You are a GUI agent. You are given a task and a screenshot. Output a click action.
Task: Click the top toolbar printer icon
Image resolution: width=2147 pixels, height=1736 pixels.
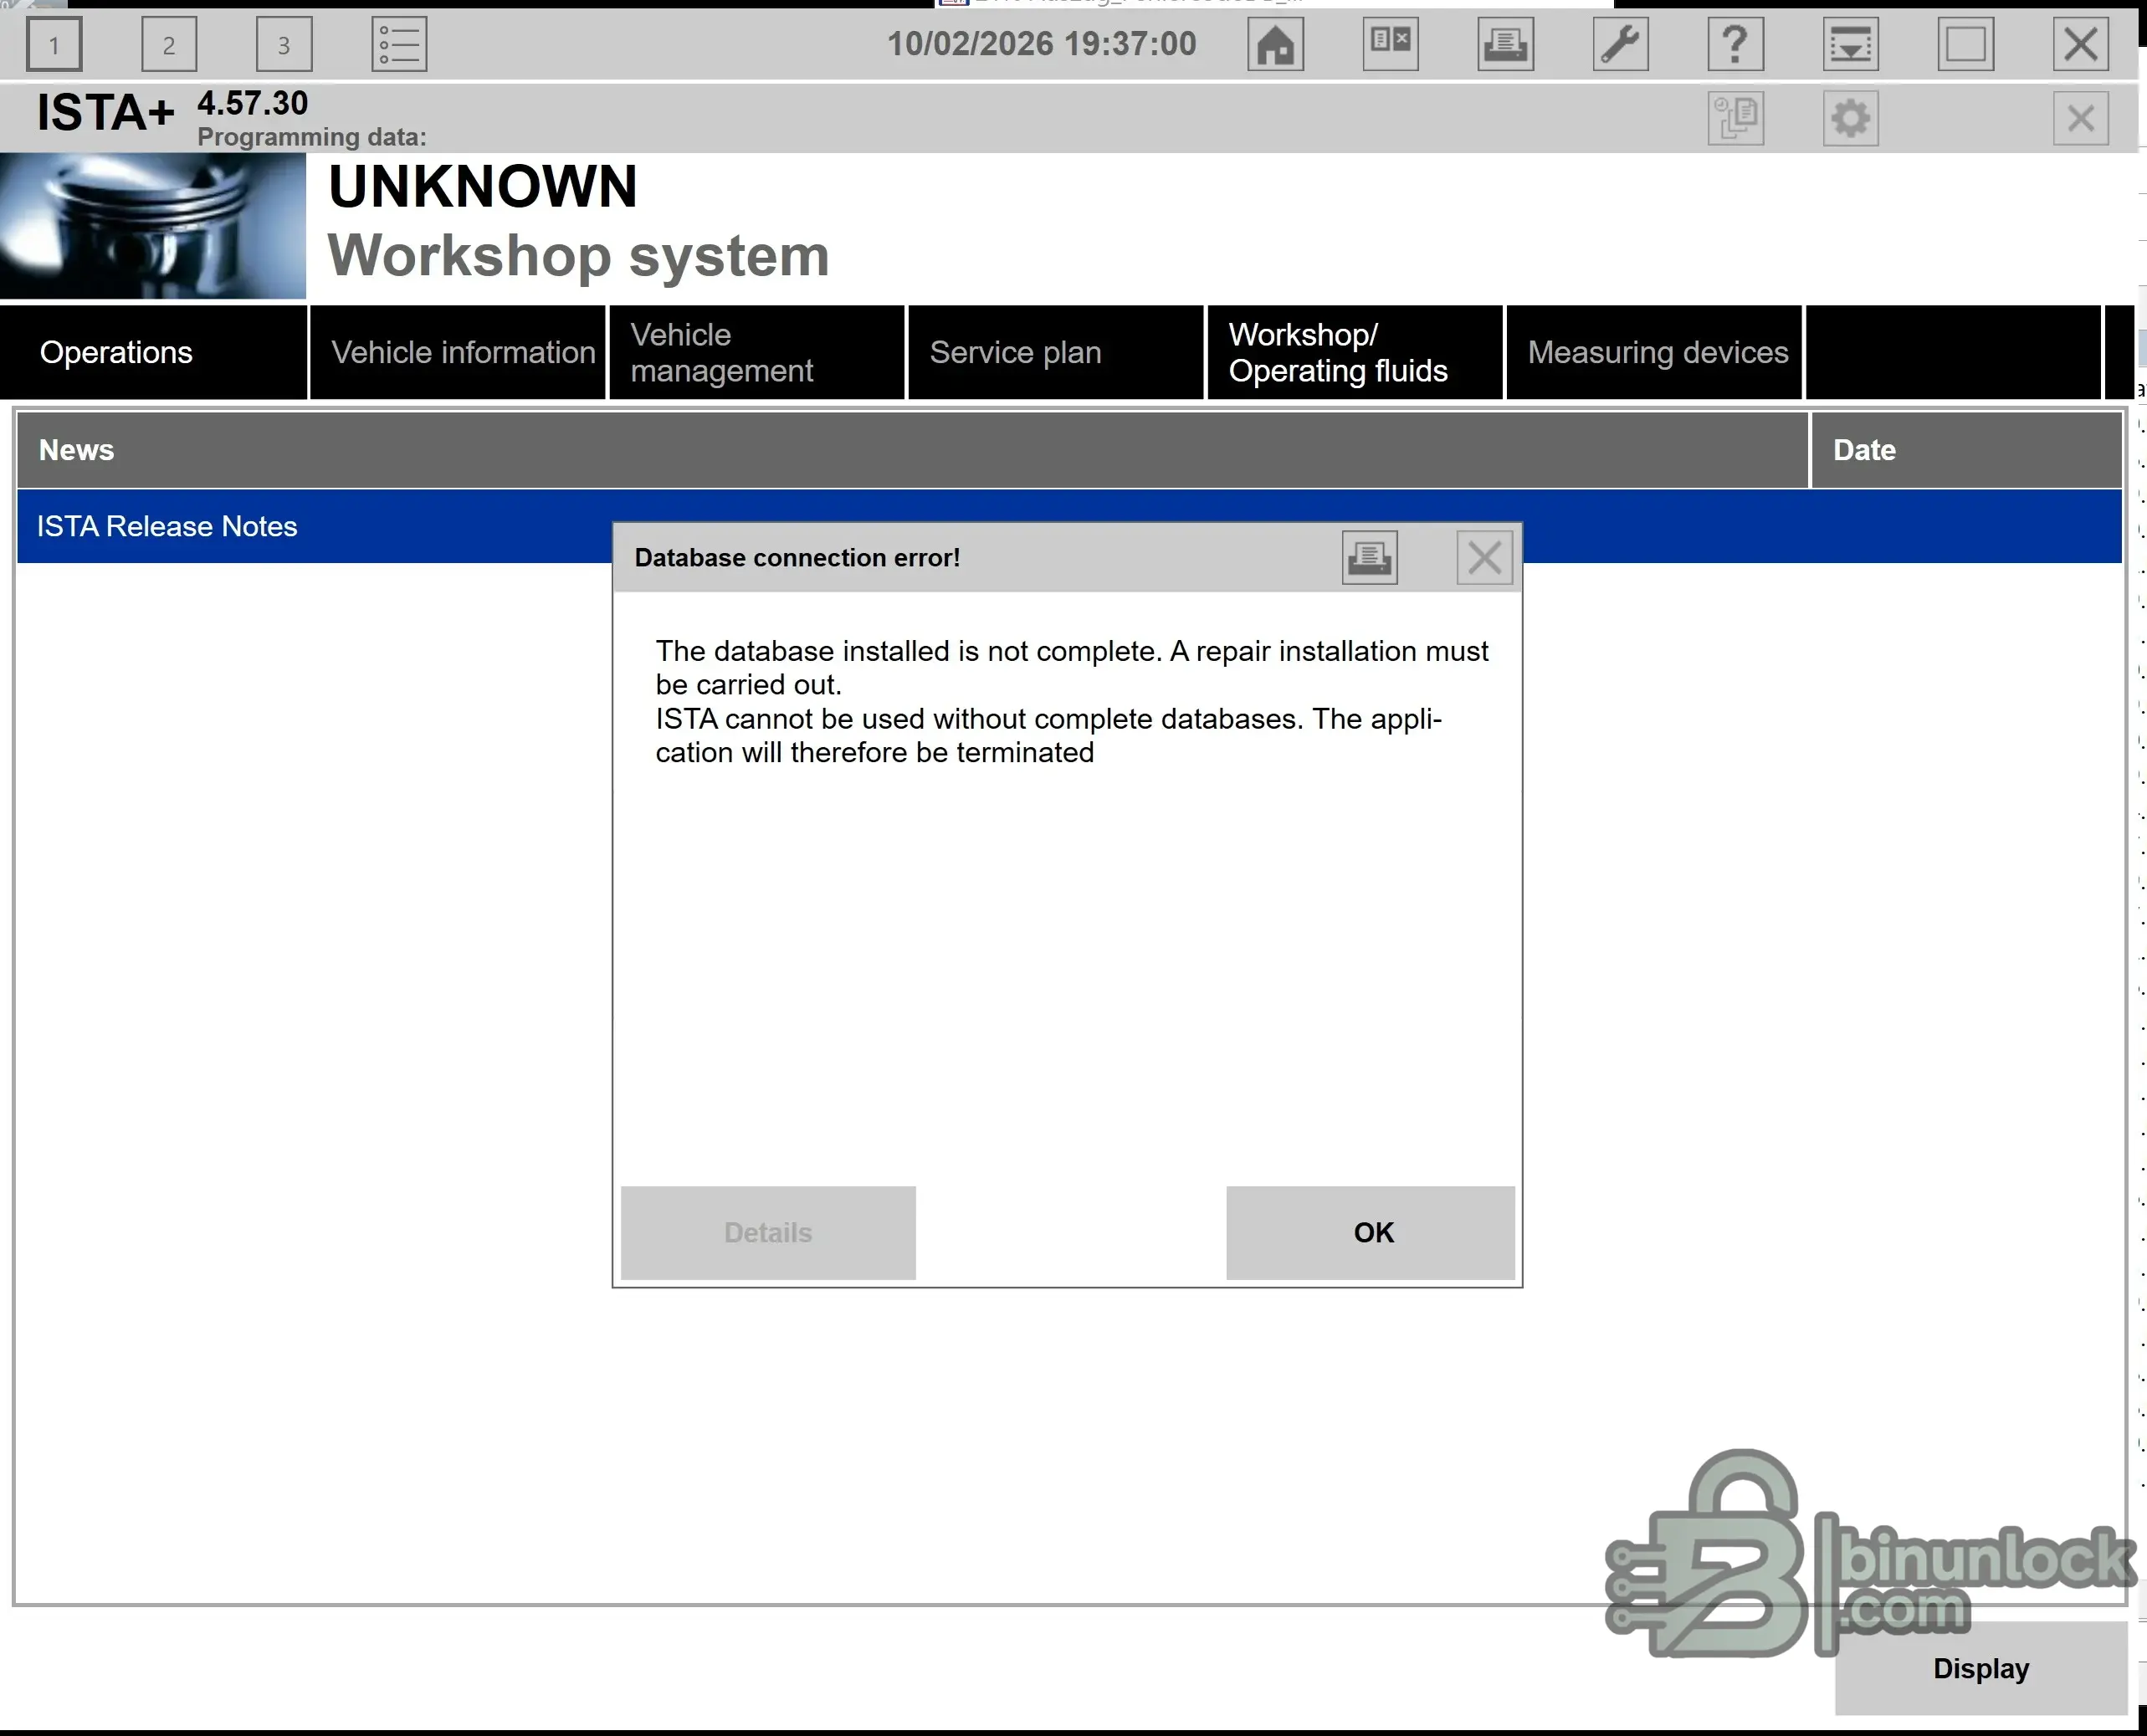point(1505,44)
